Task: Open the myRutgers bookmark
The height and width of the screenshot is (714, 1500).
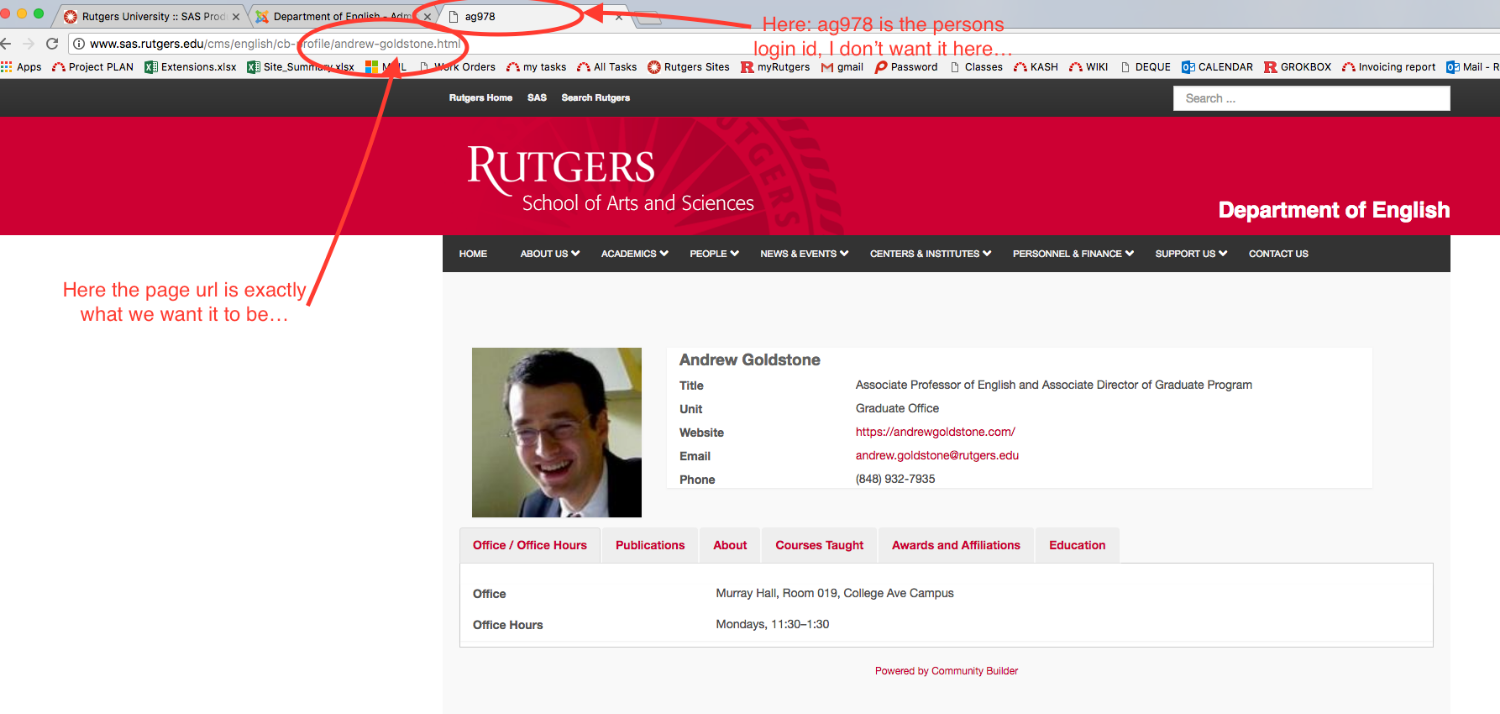Action: (x=775, y=67)
